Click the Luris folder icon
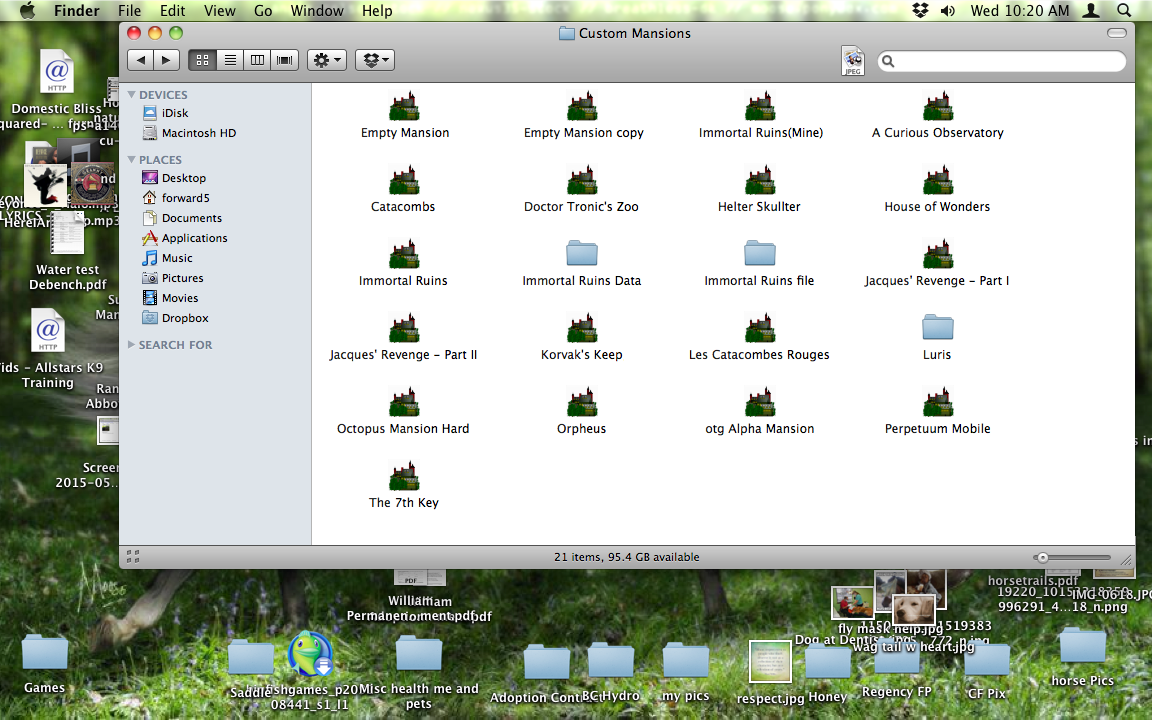This screenshot has height=720, width=1152. point(937,327)
